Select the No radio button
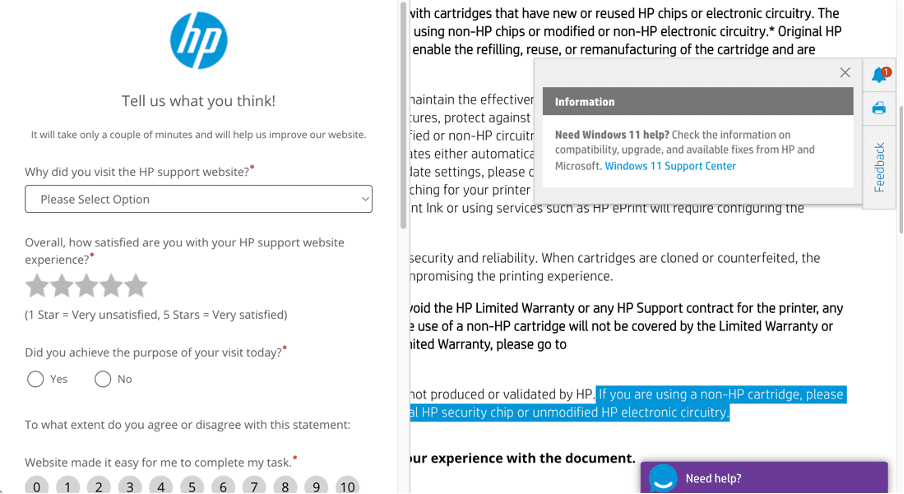The height and width of the screenshot is (494, 904). 103,379
